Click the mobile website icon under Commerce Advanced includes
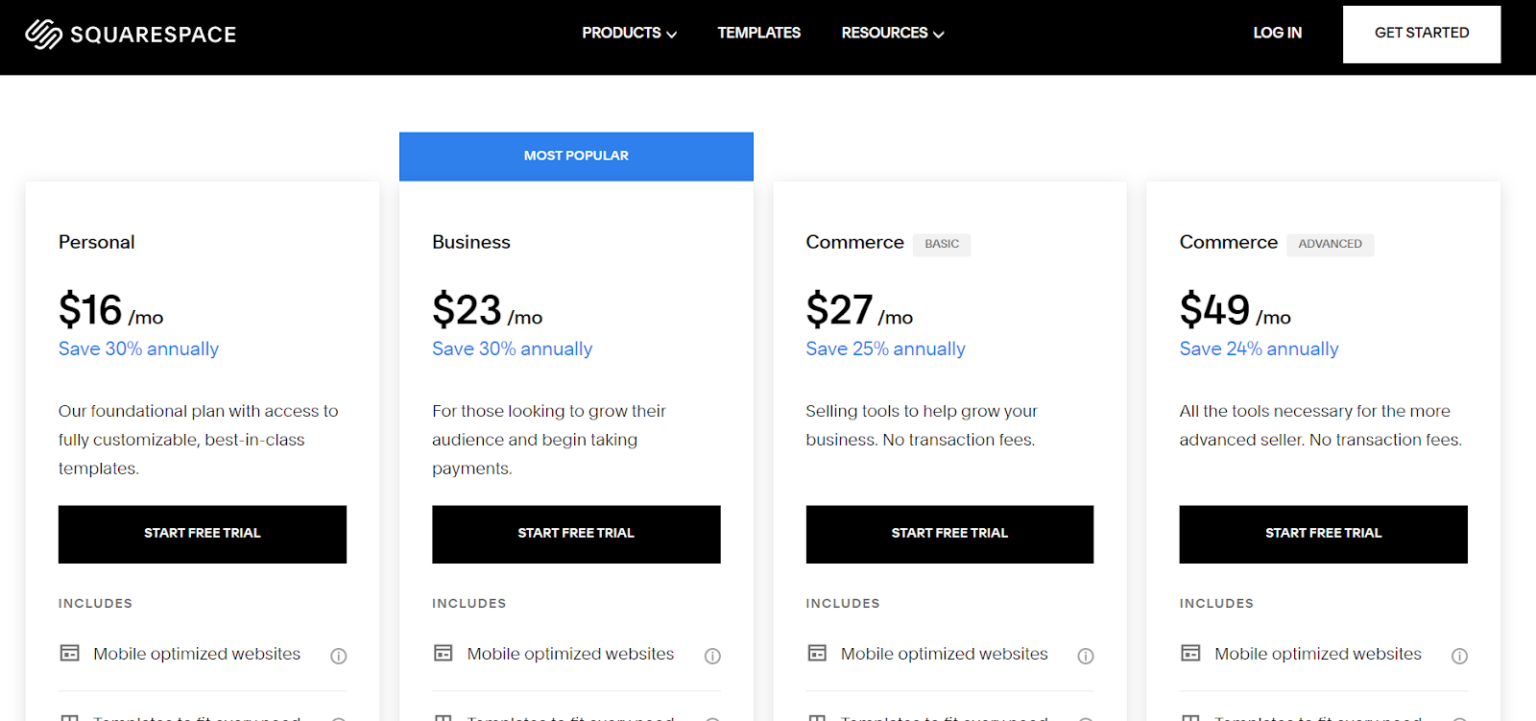This screenshot has height=721, width=1536. click(x=1190, y=652)
